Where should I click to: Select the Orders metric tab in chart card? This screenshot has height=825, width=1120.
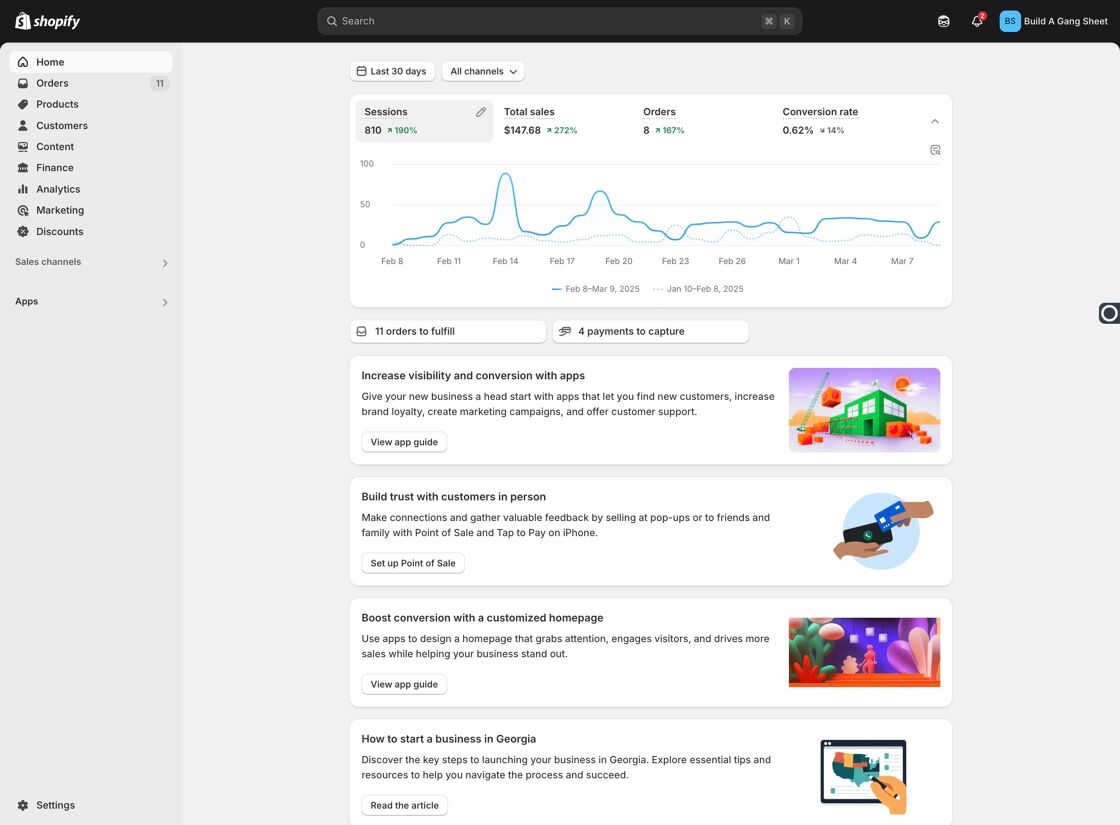703,121
